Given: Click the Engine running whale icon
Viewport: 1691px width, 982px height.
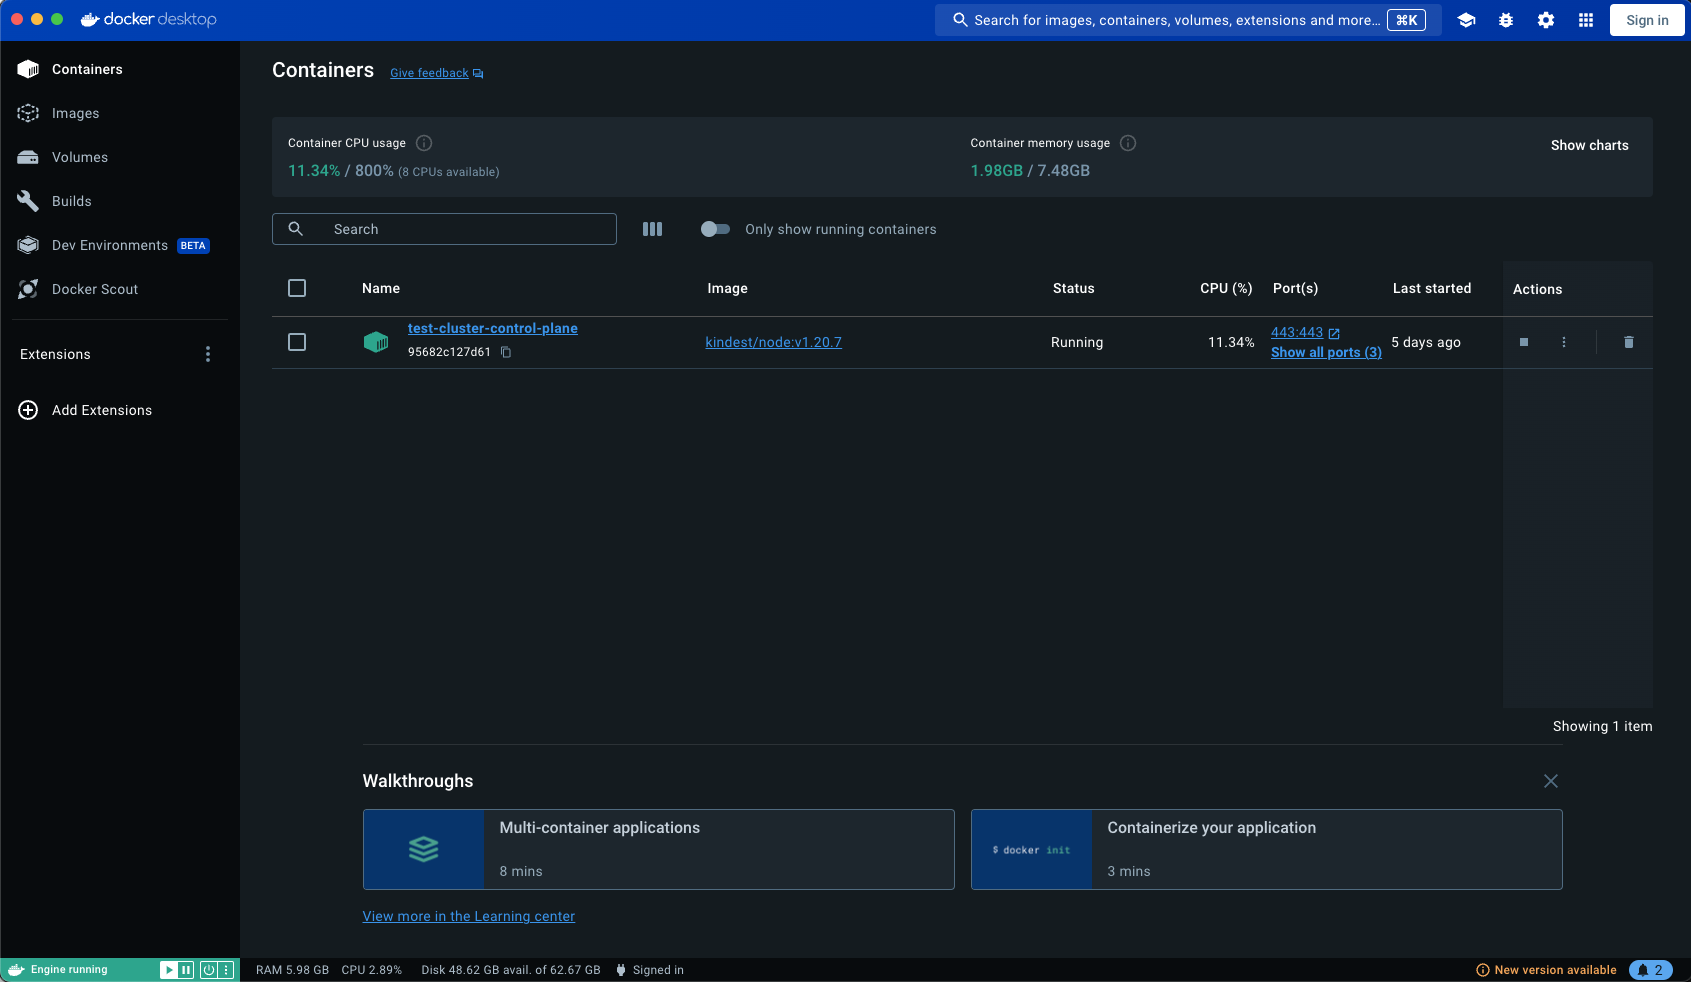Looking at the screenshot, I should point(16,970).
